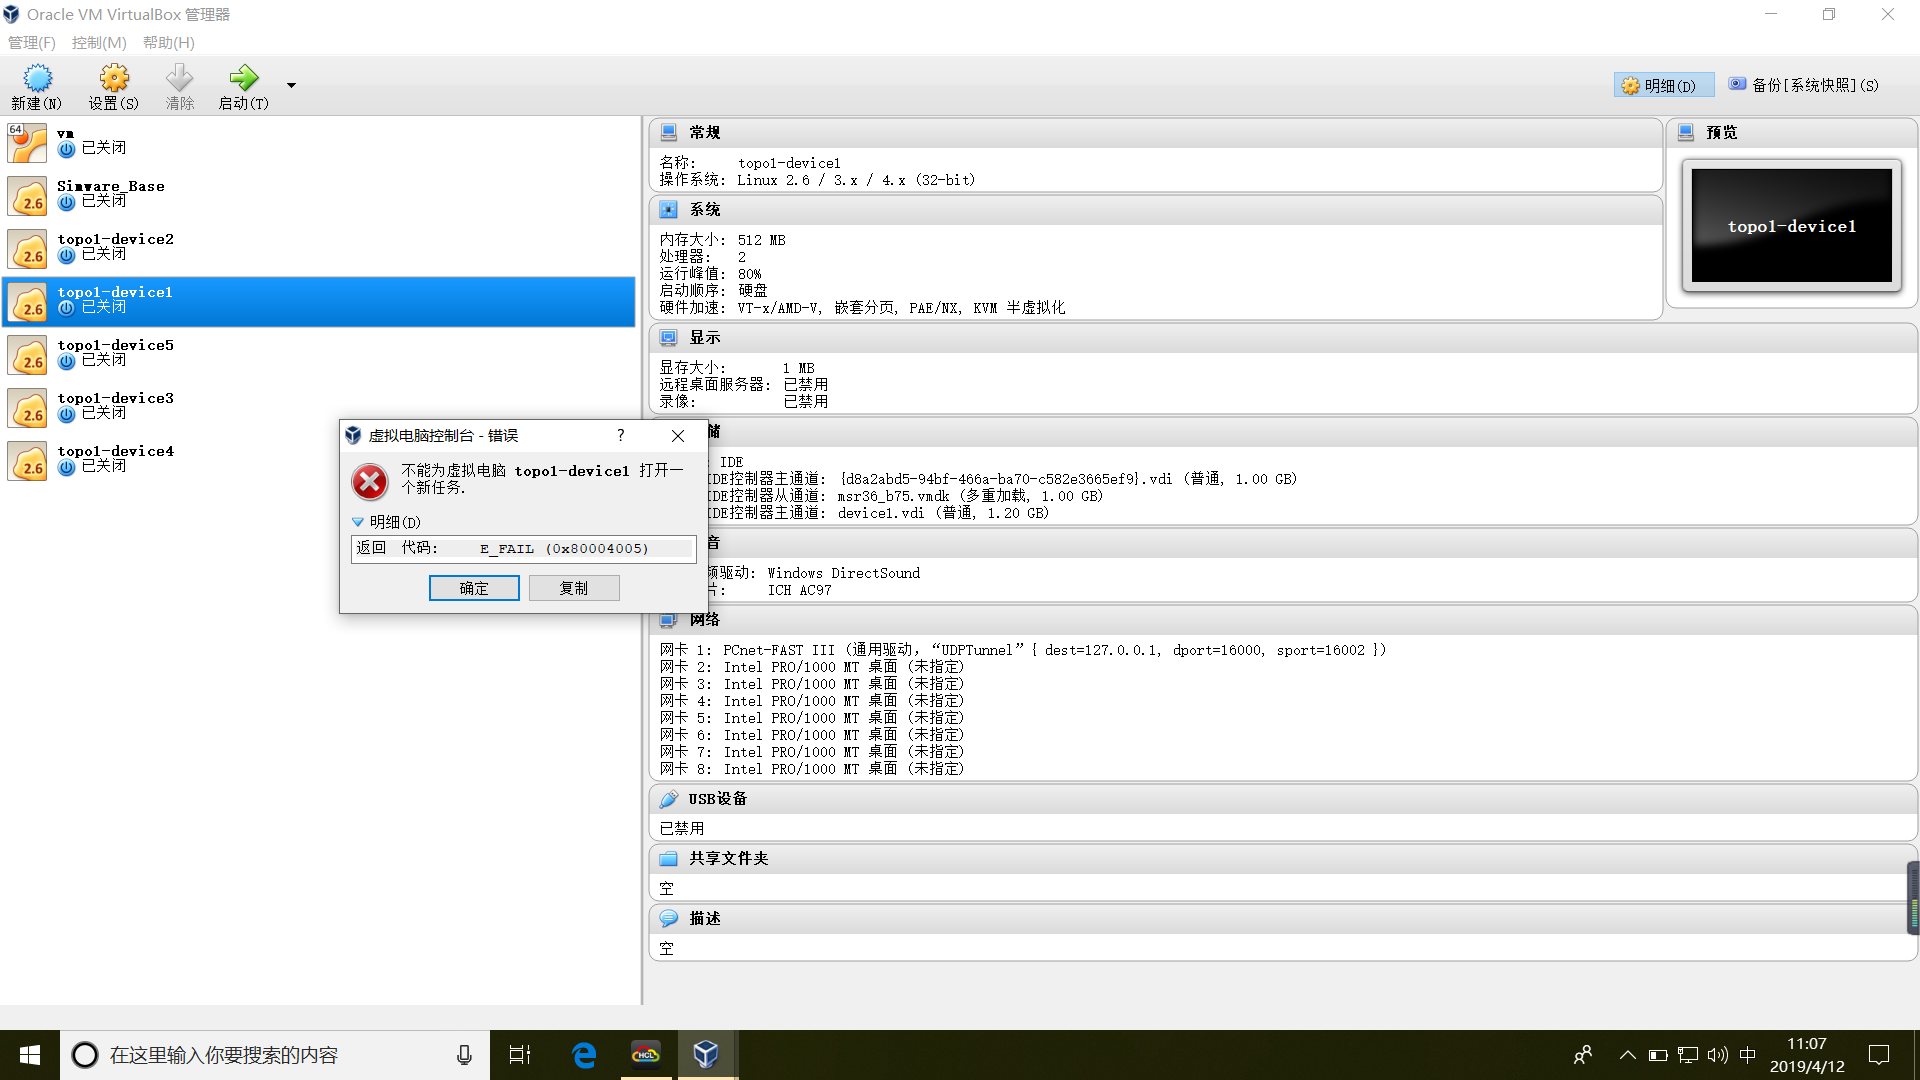Open the 控制(M) menu
The width and height of the screenshot is (1920, 1080).
click(99, 43)
